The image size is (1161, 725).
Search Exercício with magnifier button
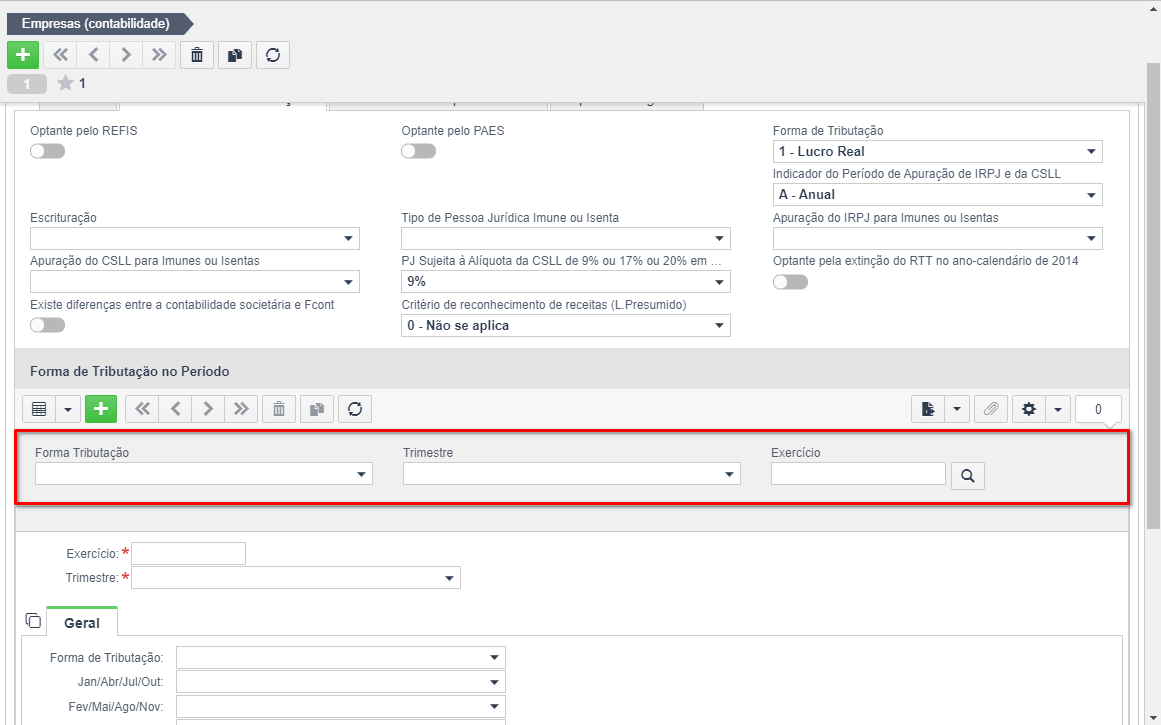coord(968,475)
